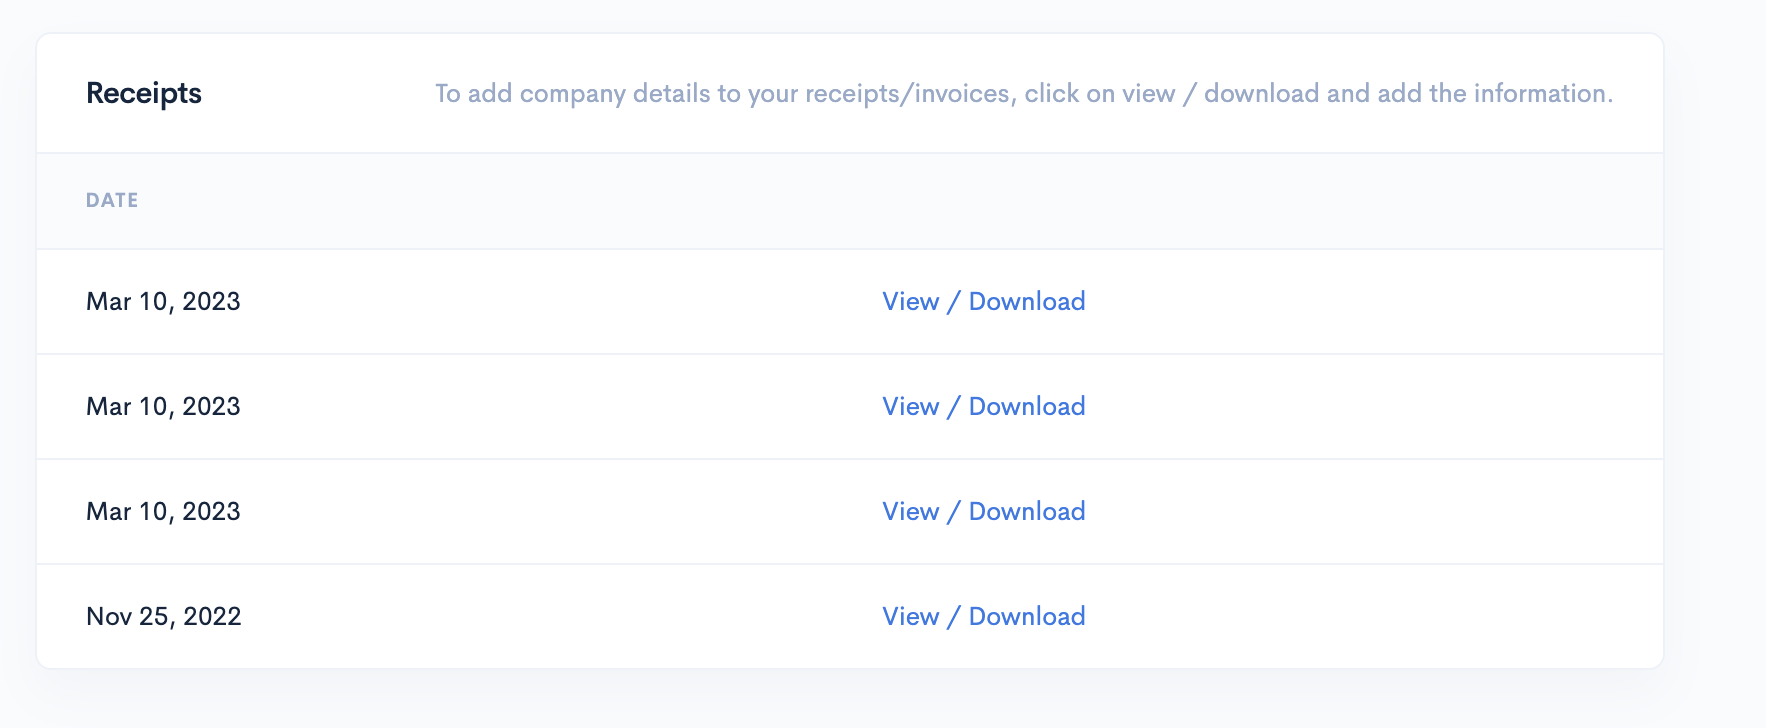Click View in the second Mar 10, 2023 row
This screenshot has width=1766, height=728.
[x=910, y=406]
